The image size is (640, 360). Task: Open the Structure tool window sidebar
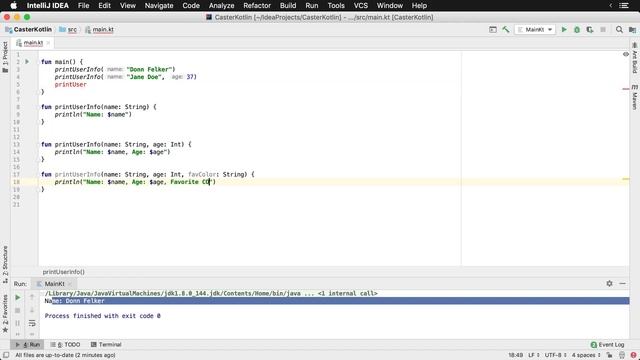(x=5, y=264)
